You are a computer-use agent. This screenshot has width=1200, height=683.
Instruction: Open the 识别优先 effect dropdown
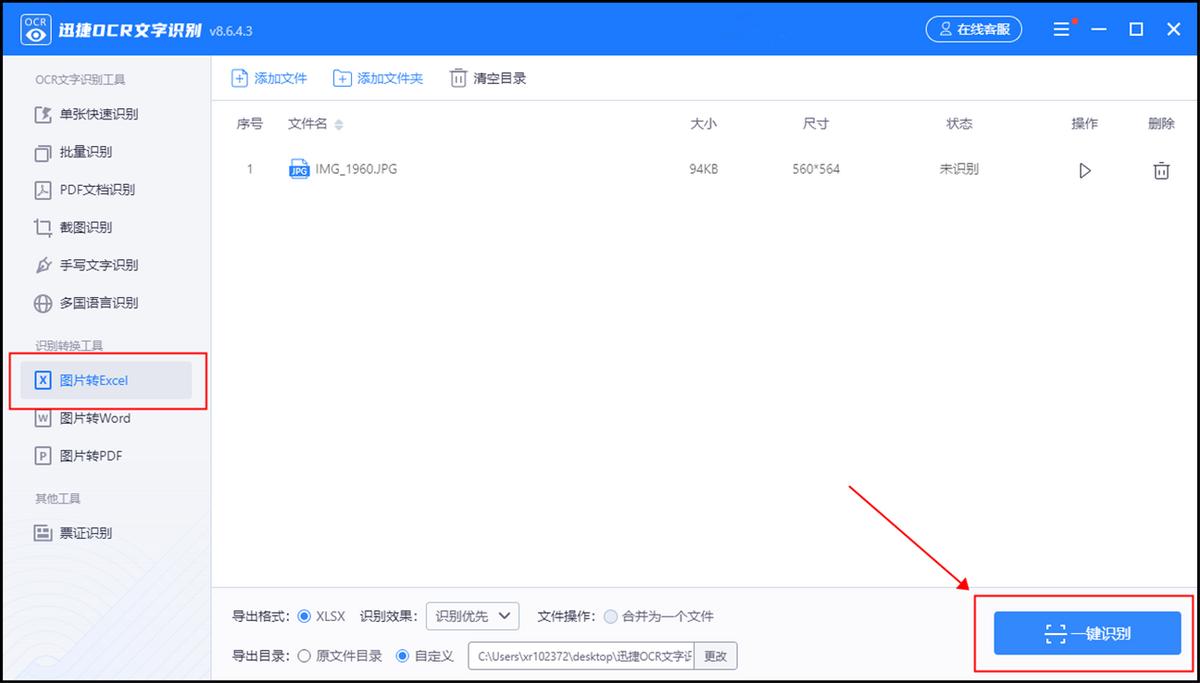point(472,616)
